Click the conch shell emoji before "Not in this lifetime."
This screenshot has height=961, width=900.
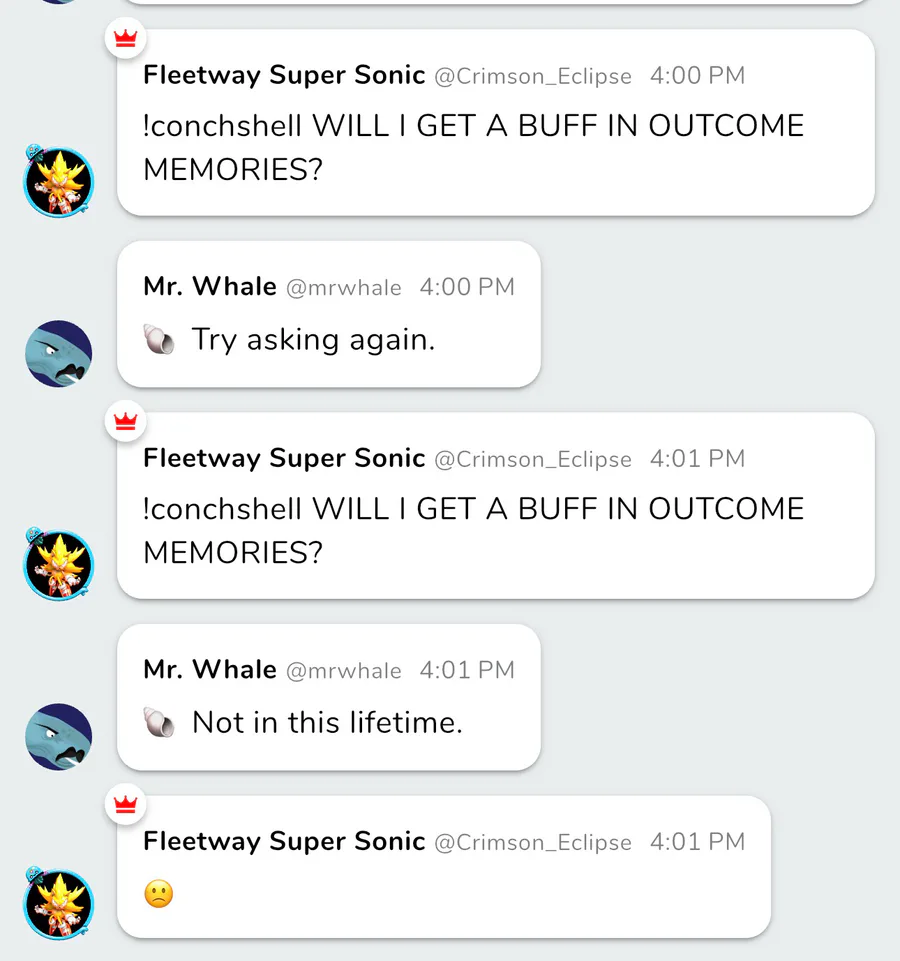(x=159, y=723)
